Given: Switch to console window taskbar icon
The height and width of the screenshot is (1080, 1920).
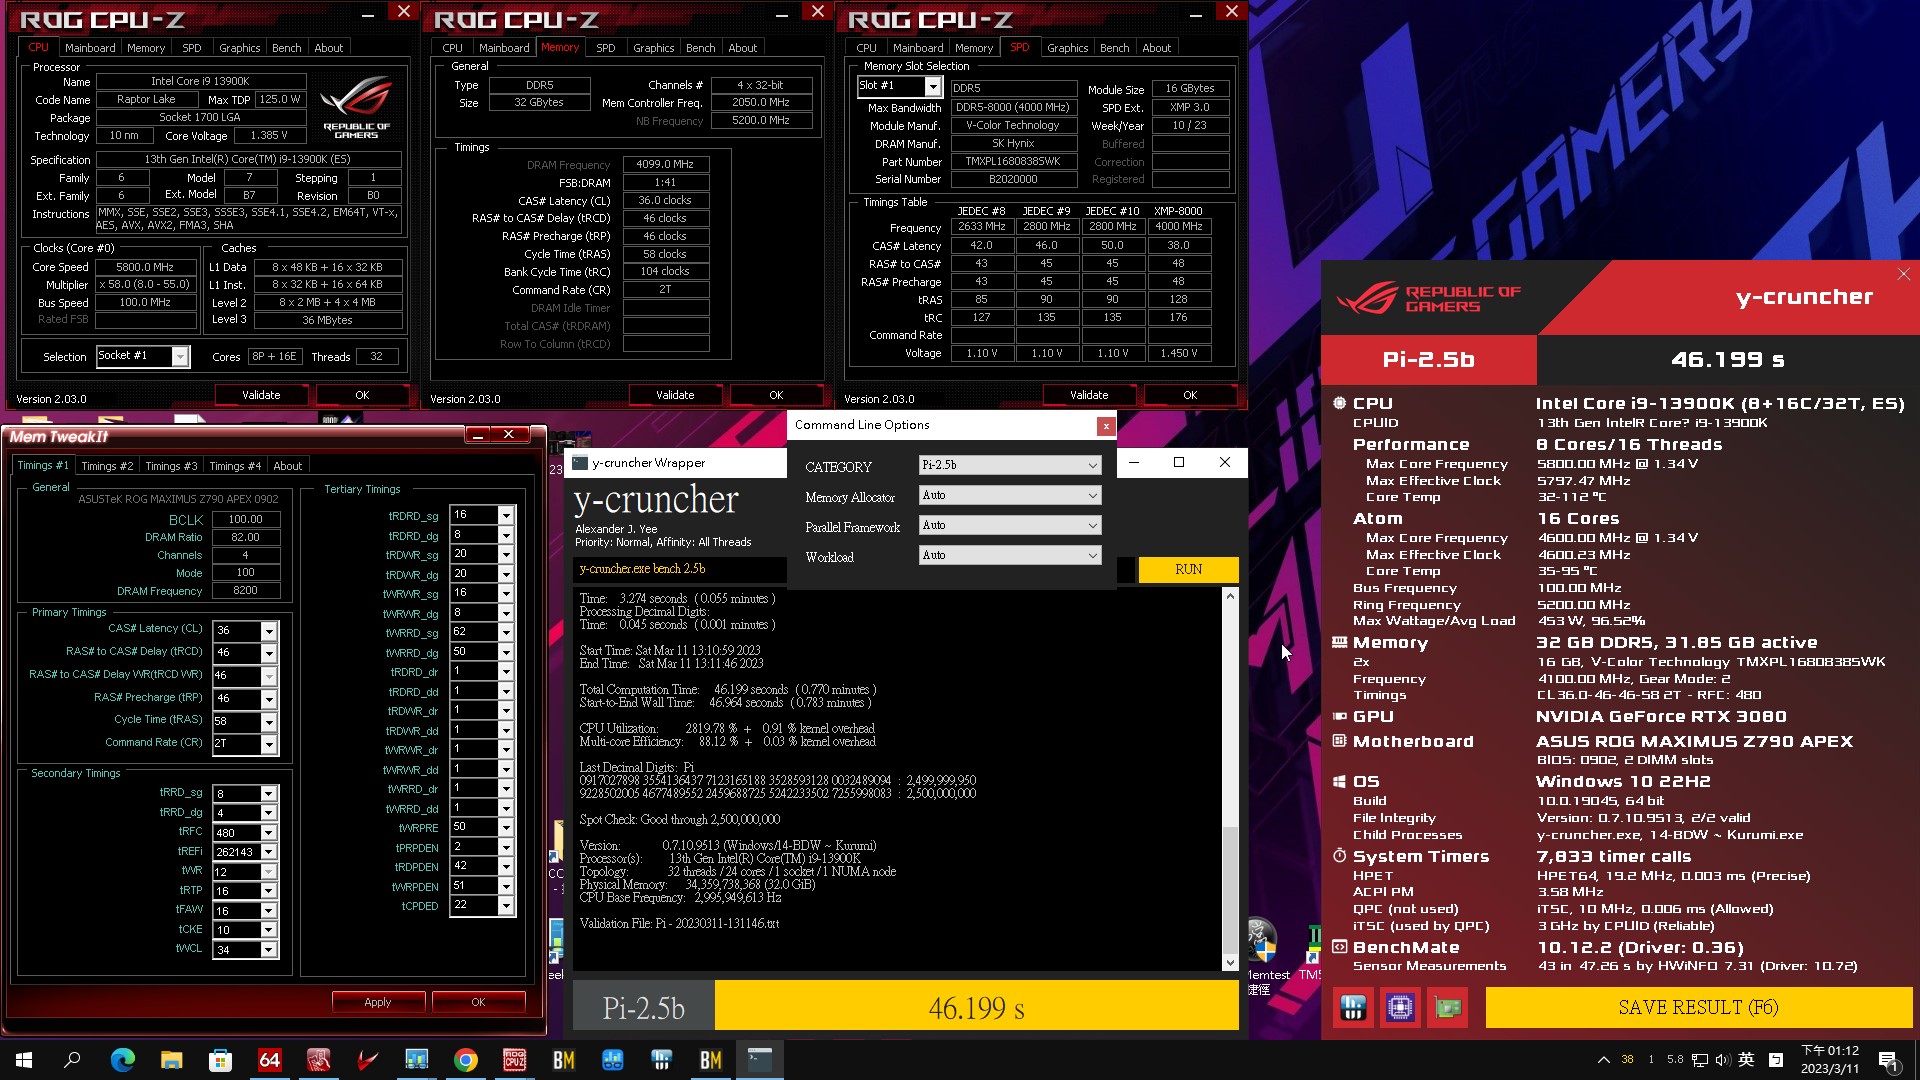Looking at the screenshot, I should 759,1060.
